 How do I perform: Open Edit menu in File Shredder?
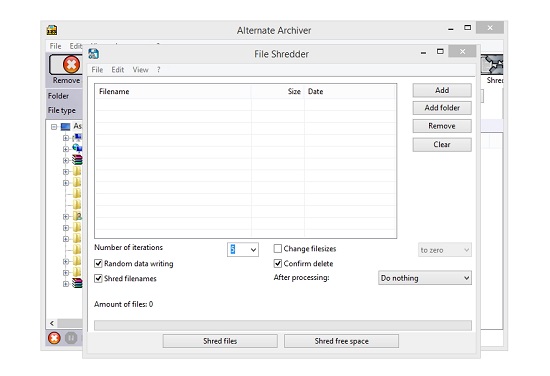coord(118,70)
